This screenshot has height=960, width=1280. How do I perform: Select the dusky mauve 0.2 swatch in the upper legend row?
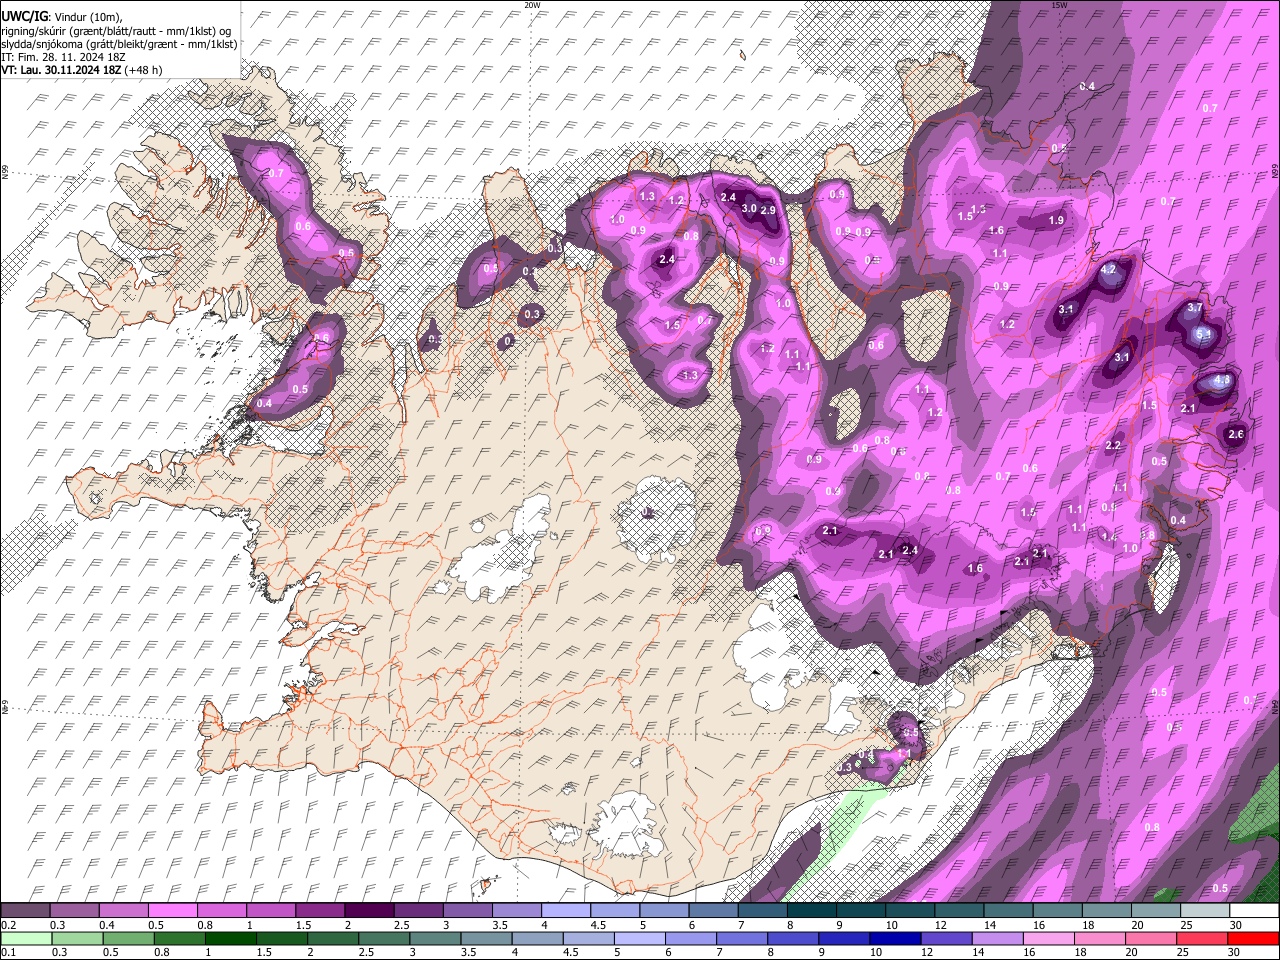click(x=25, y=911)
